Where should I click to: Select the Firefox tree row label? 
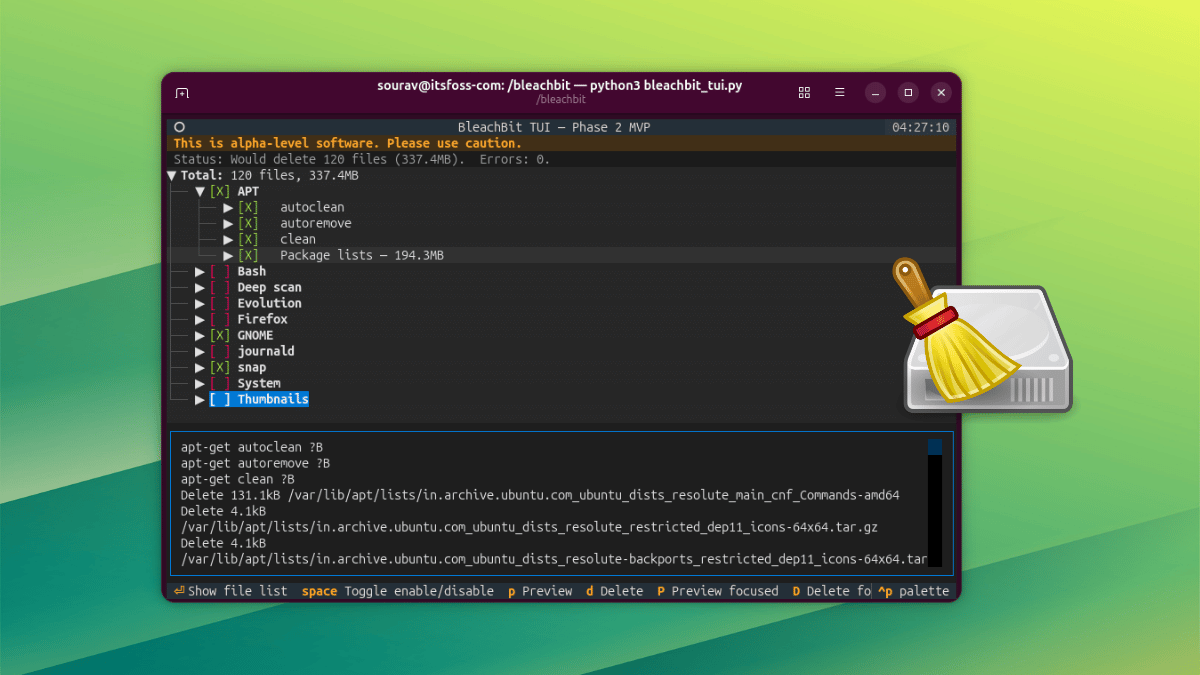[262, 319]
